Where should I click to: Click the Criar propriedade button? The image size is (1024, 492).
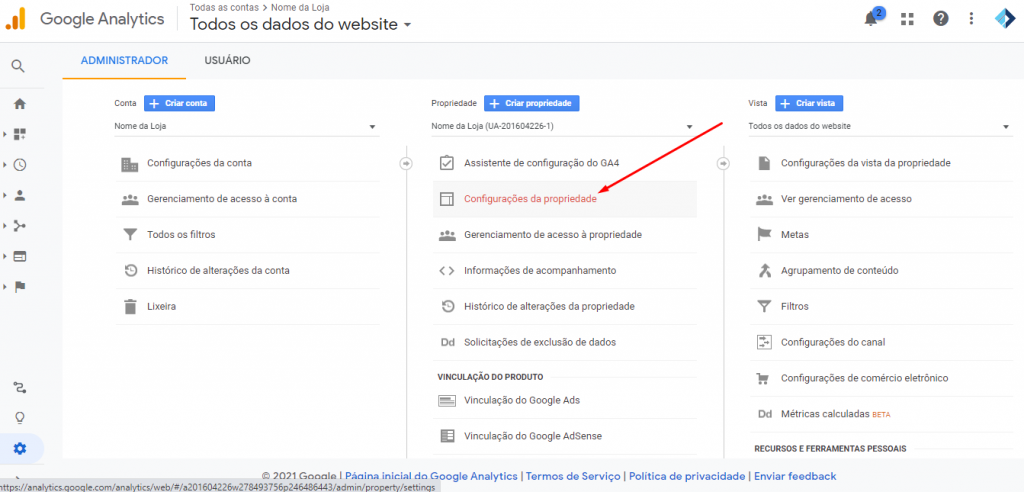tap(532, 103)
